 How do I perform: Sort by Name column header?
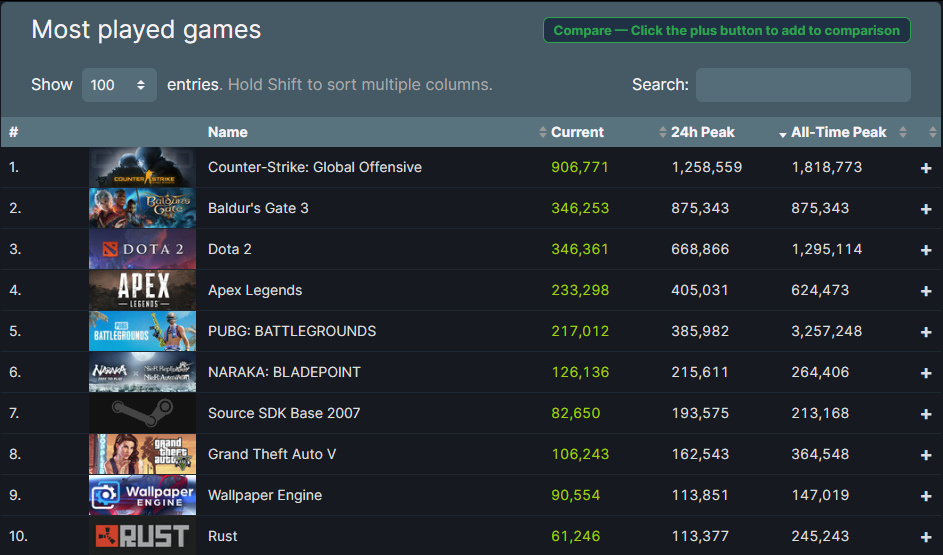click(227, 132)
